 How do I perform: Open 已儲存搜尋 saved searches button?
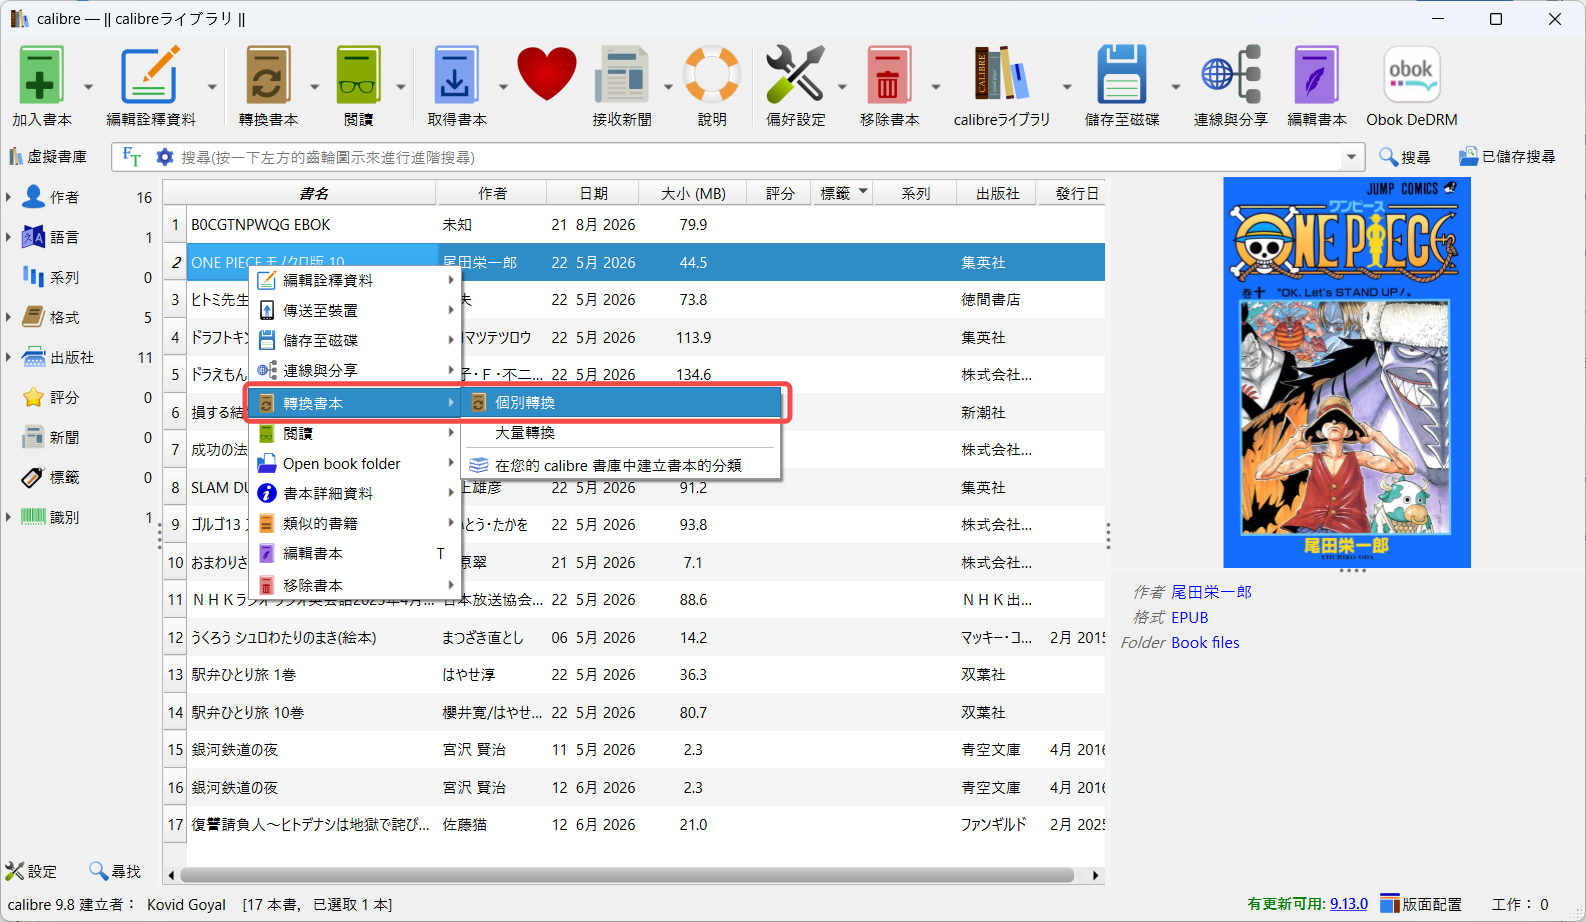click(x=1507, y=157)
